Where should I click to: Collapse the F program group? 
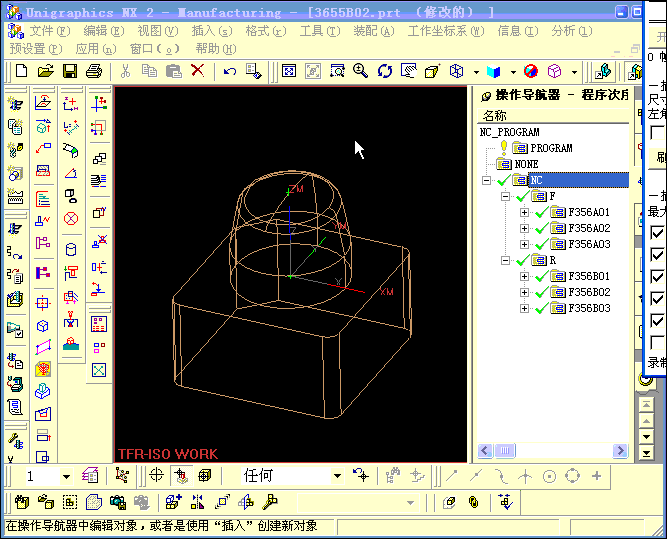(505, 196)
